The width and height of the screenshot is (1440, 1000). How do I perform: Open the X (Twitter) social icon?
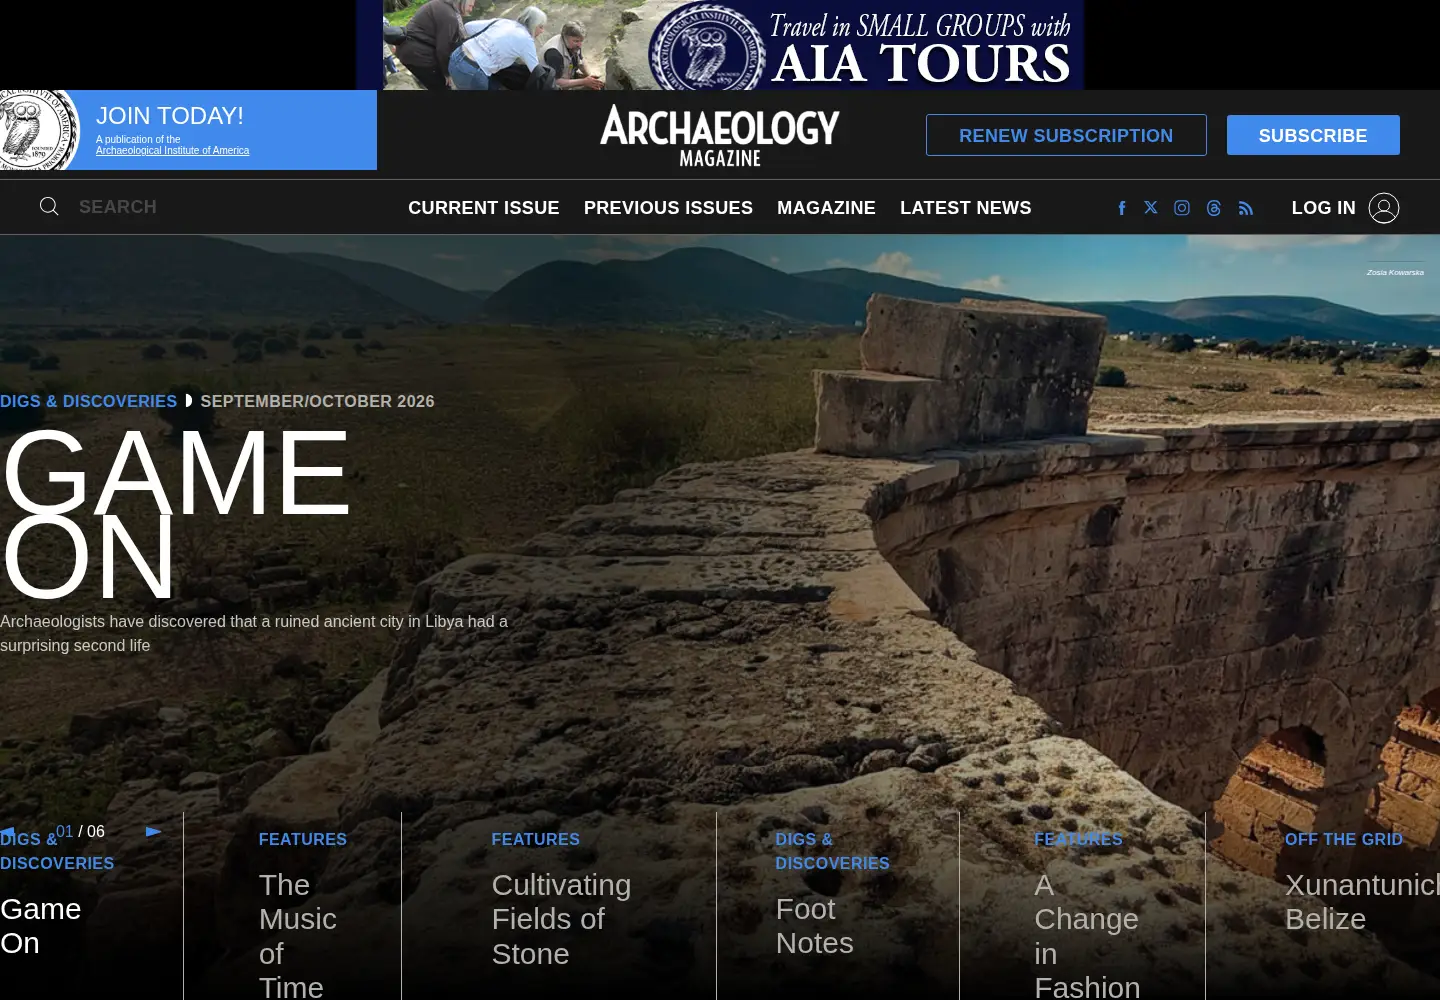(x=1151, y=208)
